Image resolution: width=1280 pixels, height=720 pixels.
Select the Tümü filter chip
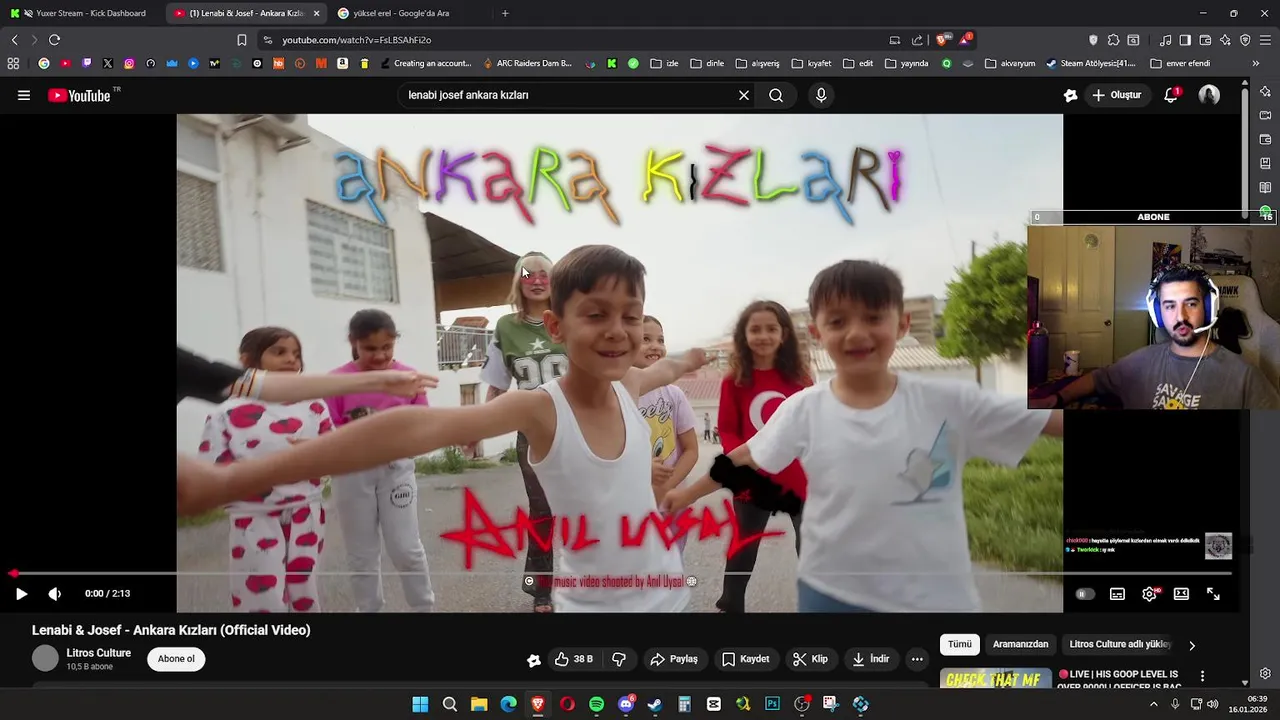pos(959,644)
